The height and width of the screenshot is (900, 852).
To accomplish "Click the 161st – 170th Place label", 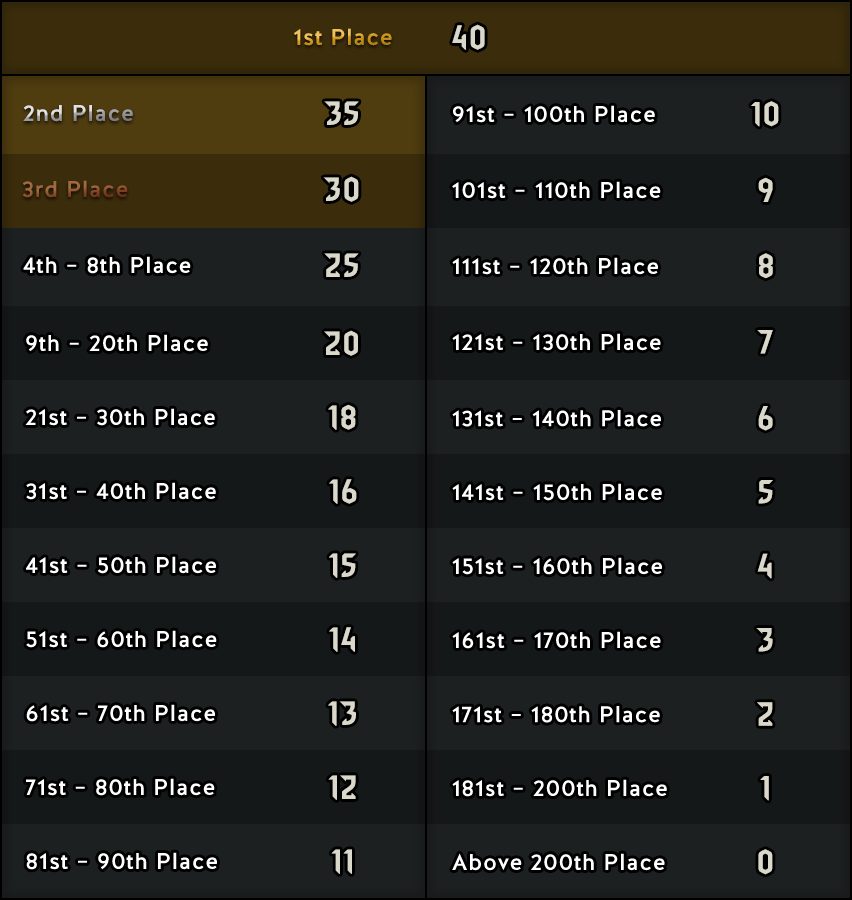I will 556,640.
